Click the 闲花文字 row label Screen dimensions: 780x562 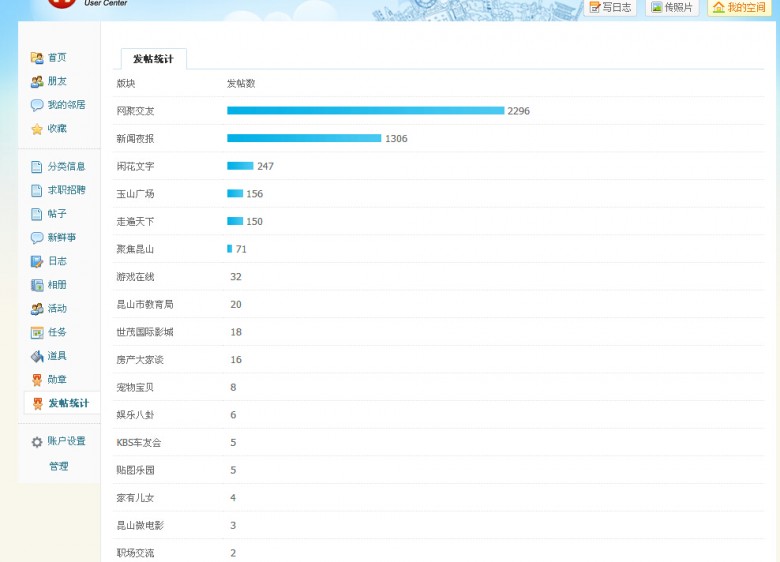click(135, 166)
